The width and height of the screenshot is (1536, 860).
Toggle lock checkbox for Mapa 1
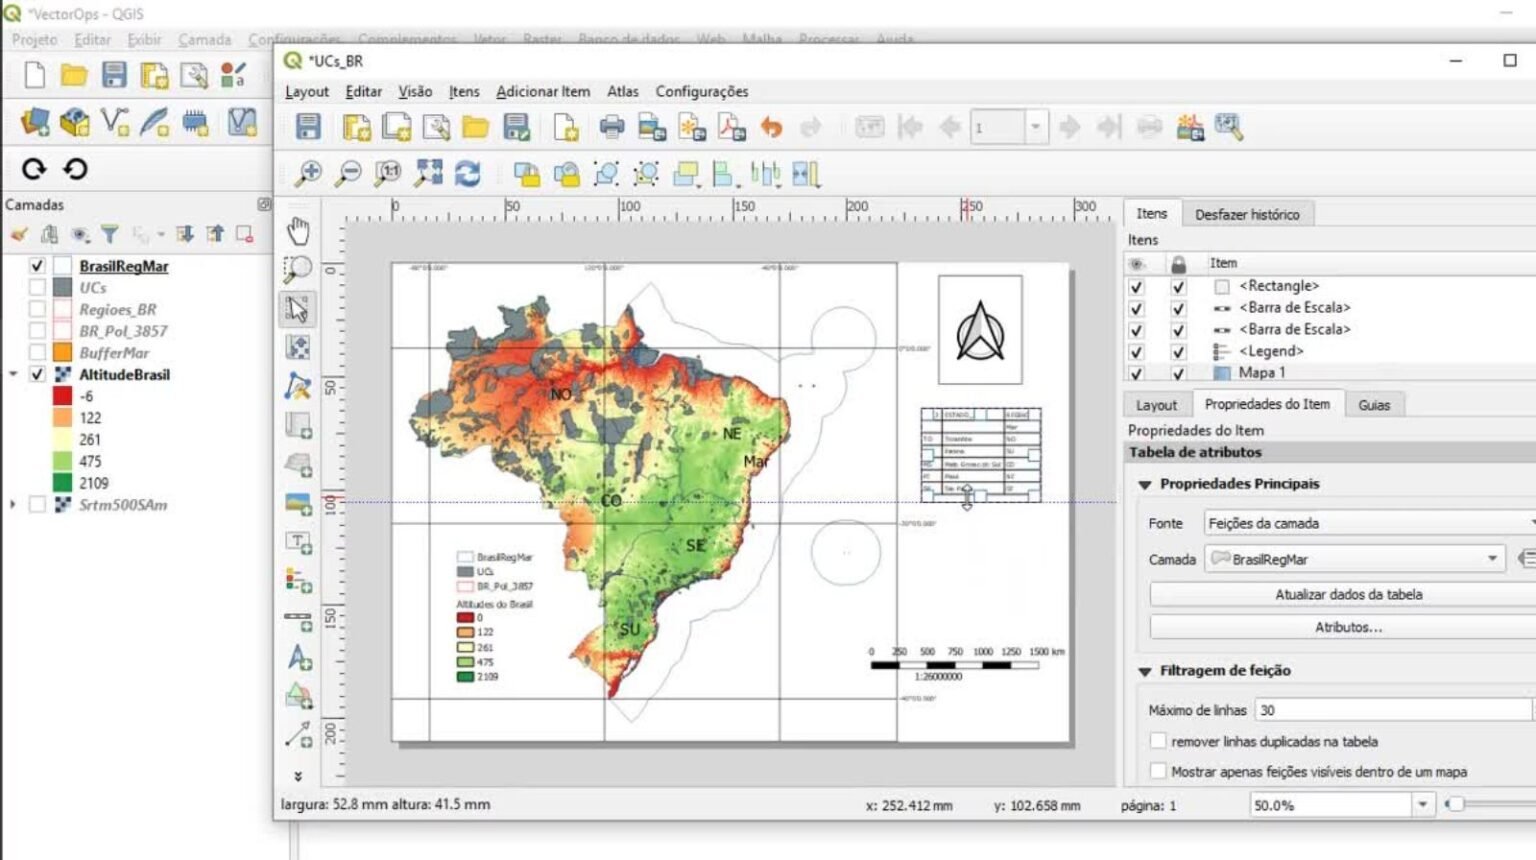pyautogui.click(x=1178, y=373)
